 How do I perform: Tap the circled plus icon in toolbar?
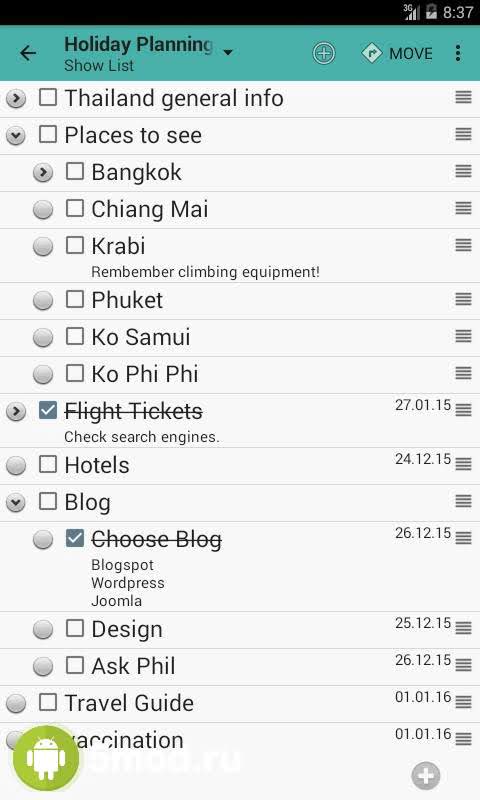click(324, 53)
